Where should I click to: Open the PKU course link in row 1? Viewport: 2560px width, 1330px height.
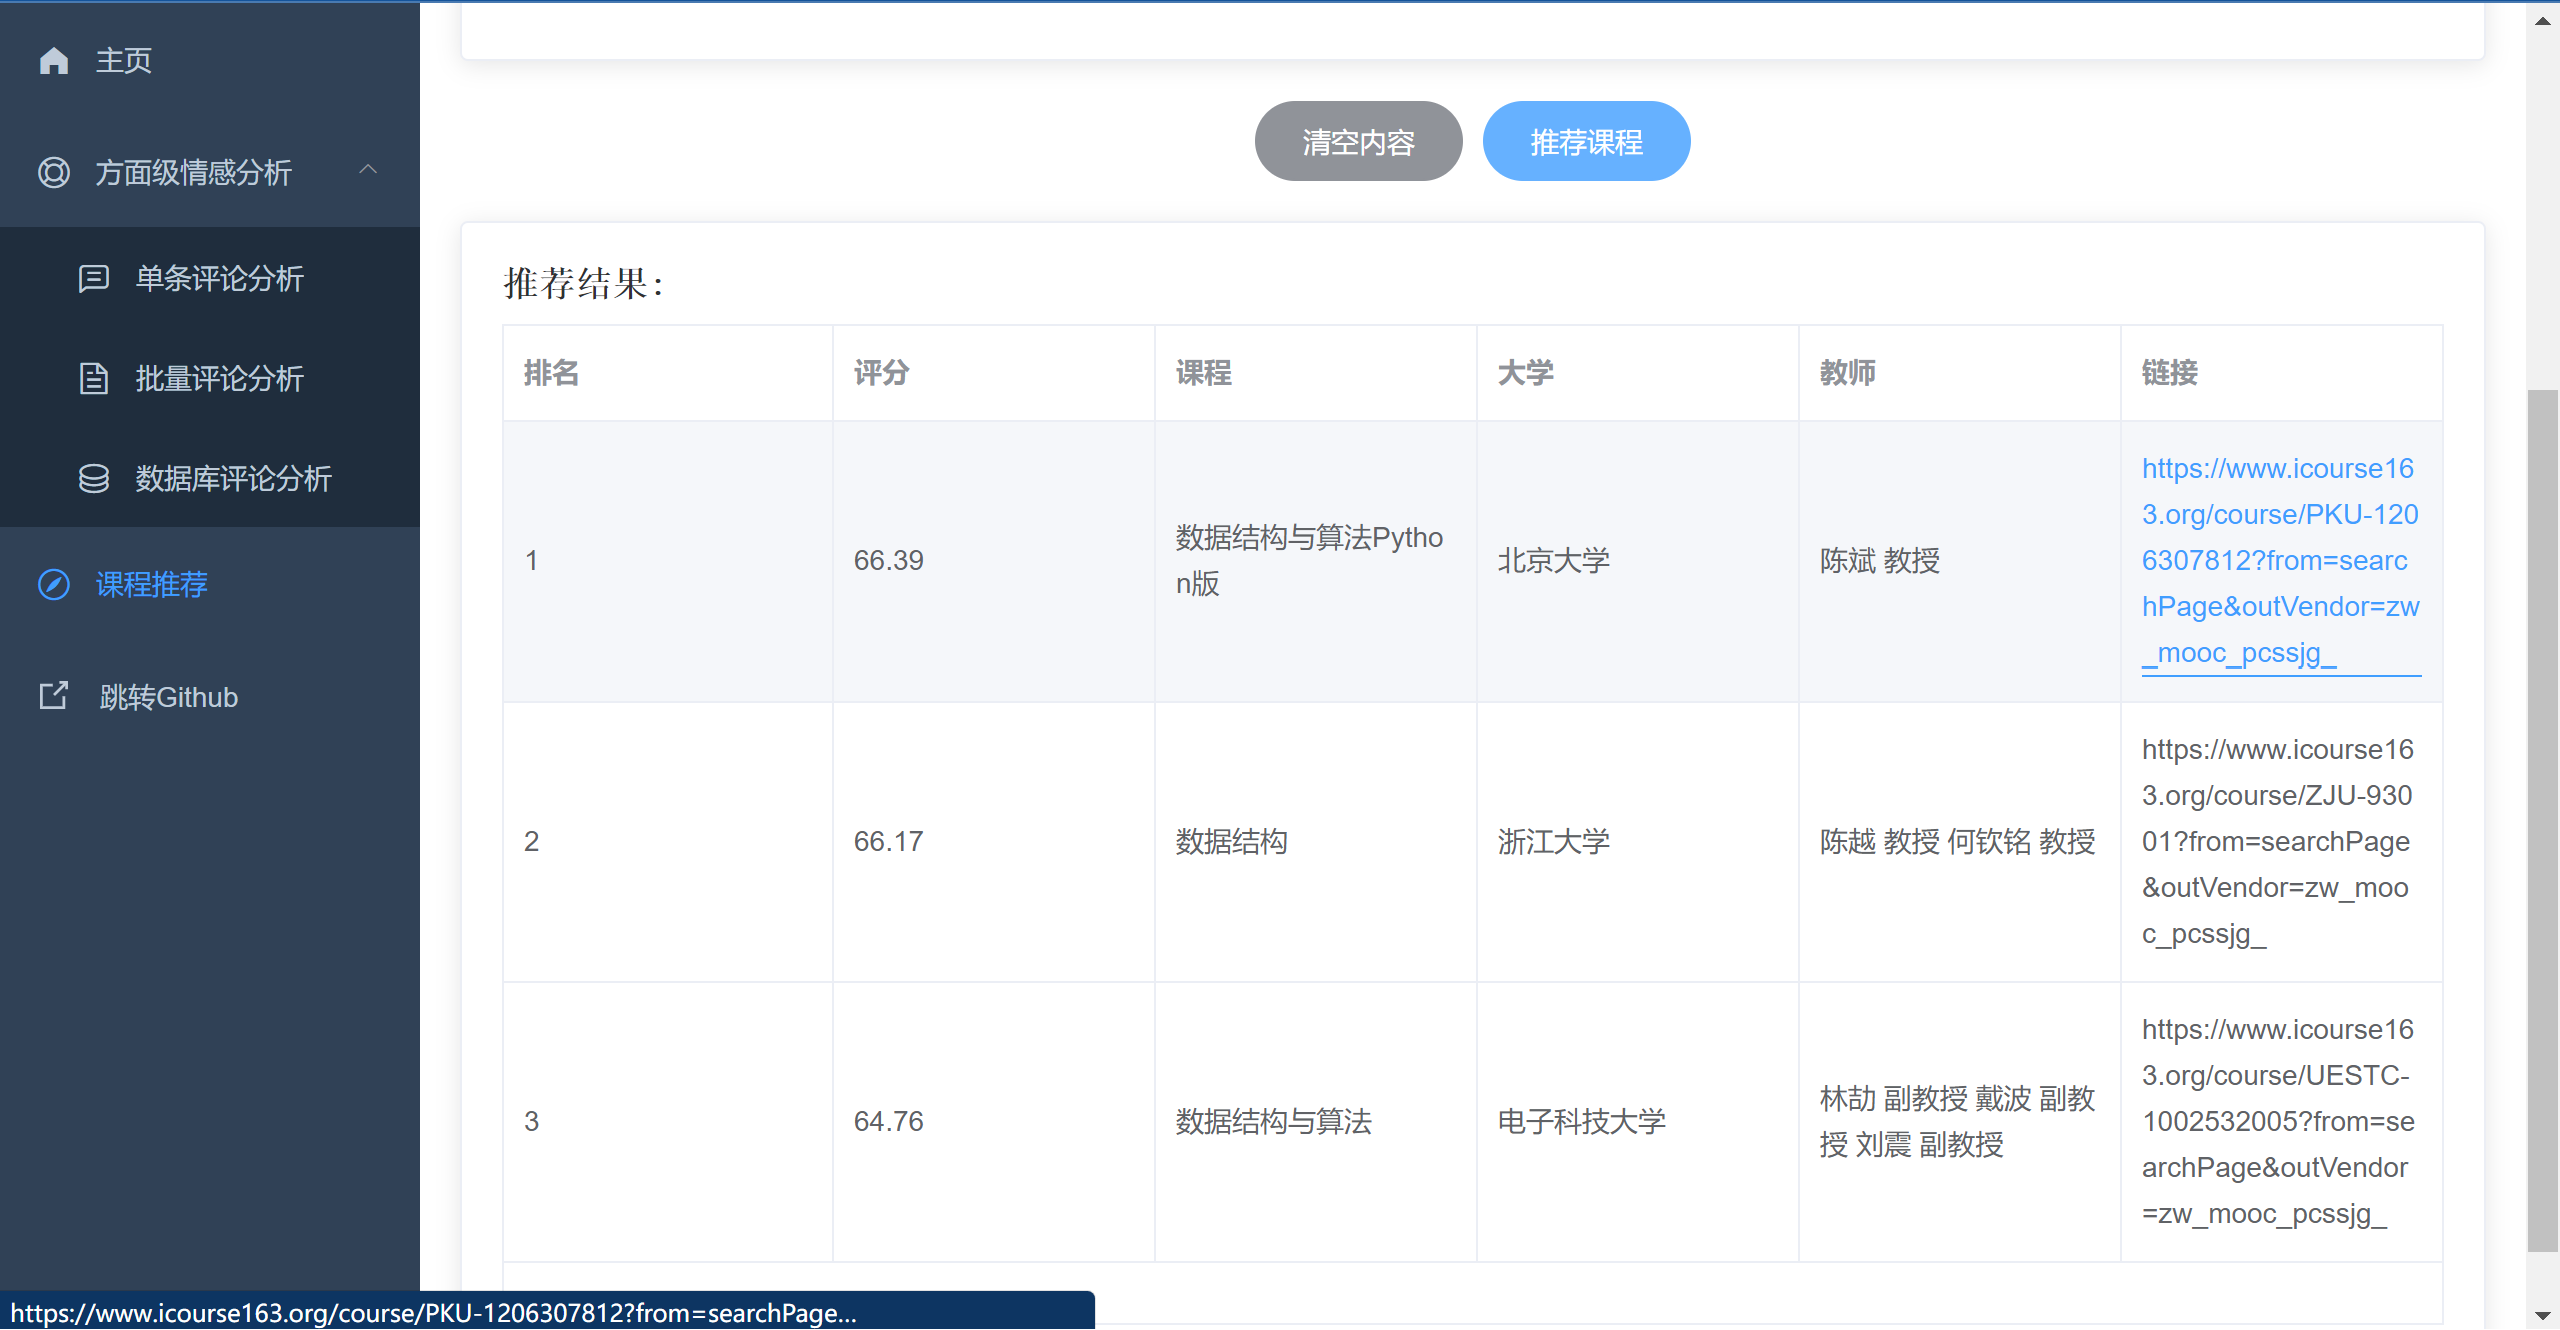click(2279, 560)
